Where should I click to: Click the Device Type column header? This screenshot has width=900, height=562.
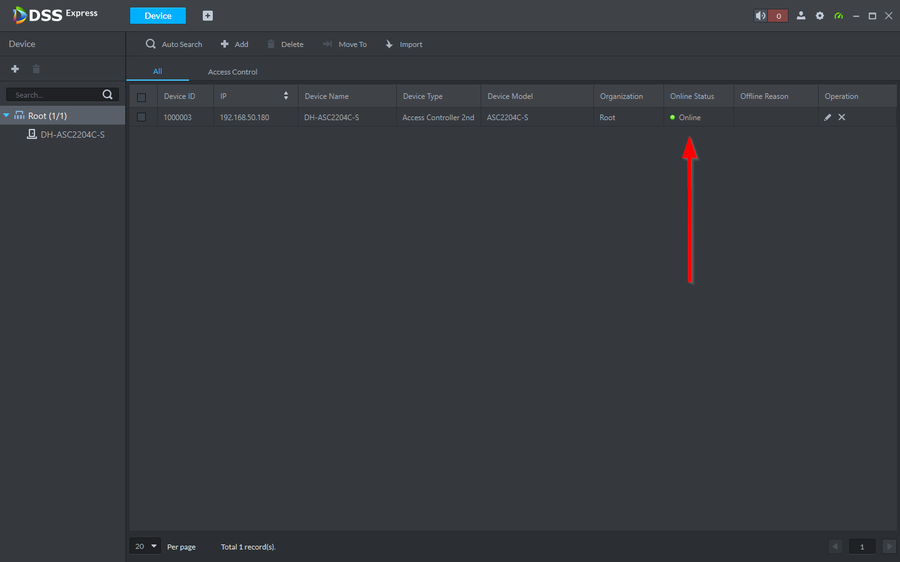[439, 96]
